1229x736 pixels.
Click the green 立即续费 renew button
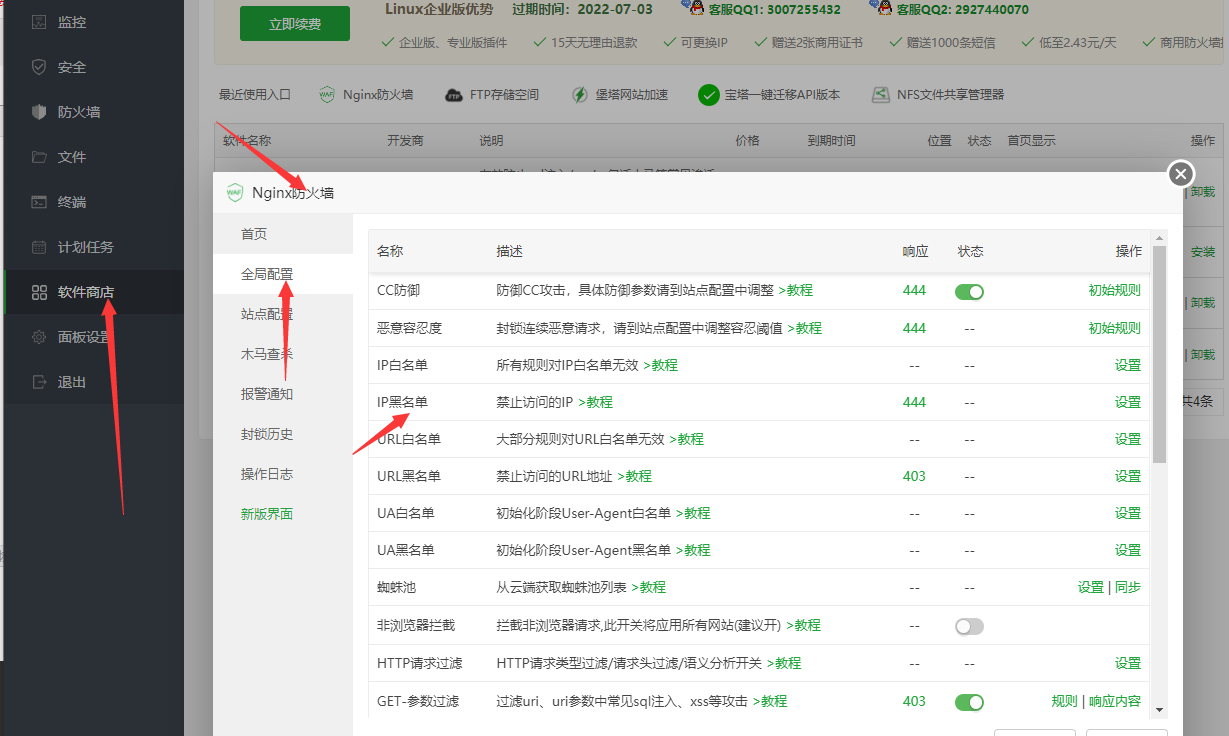pos(295,24)
